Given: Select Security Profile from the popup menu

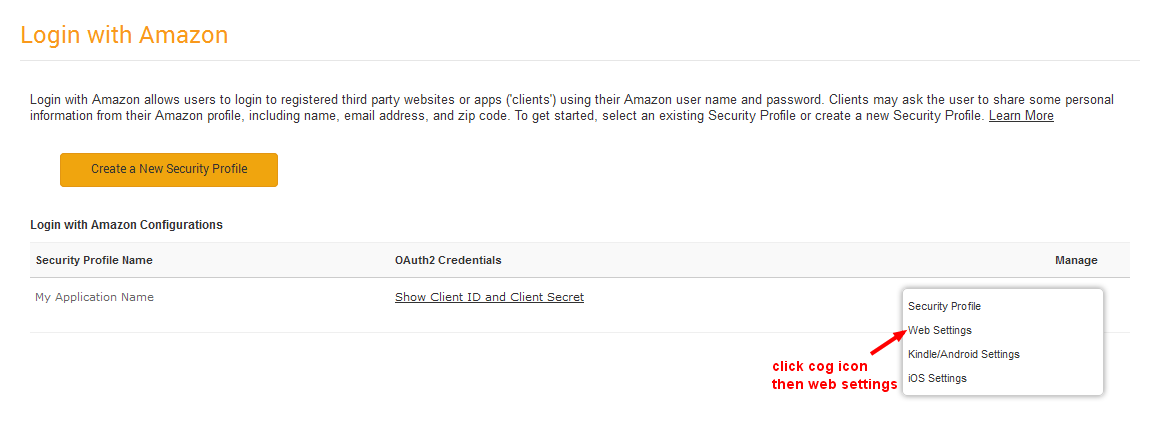Looking at the screenshot, I should point(944,306).
